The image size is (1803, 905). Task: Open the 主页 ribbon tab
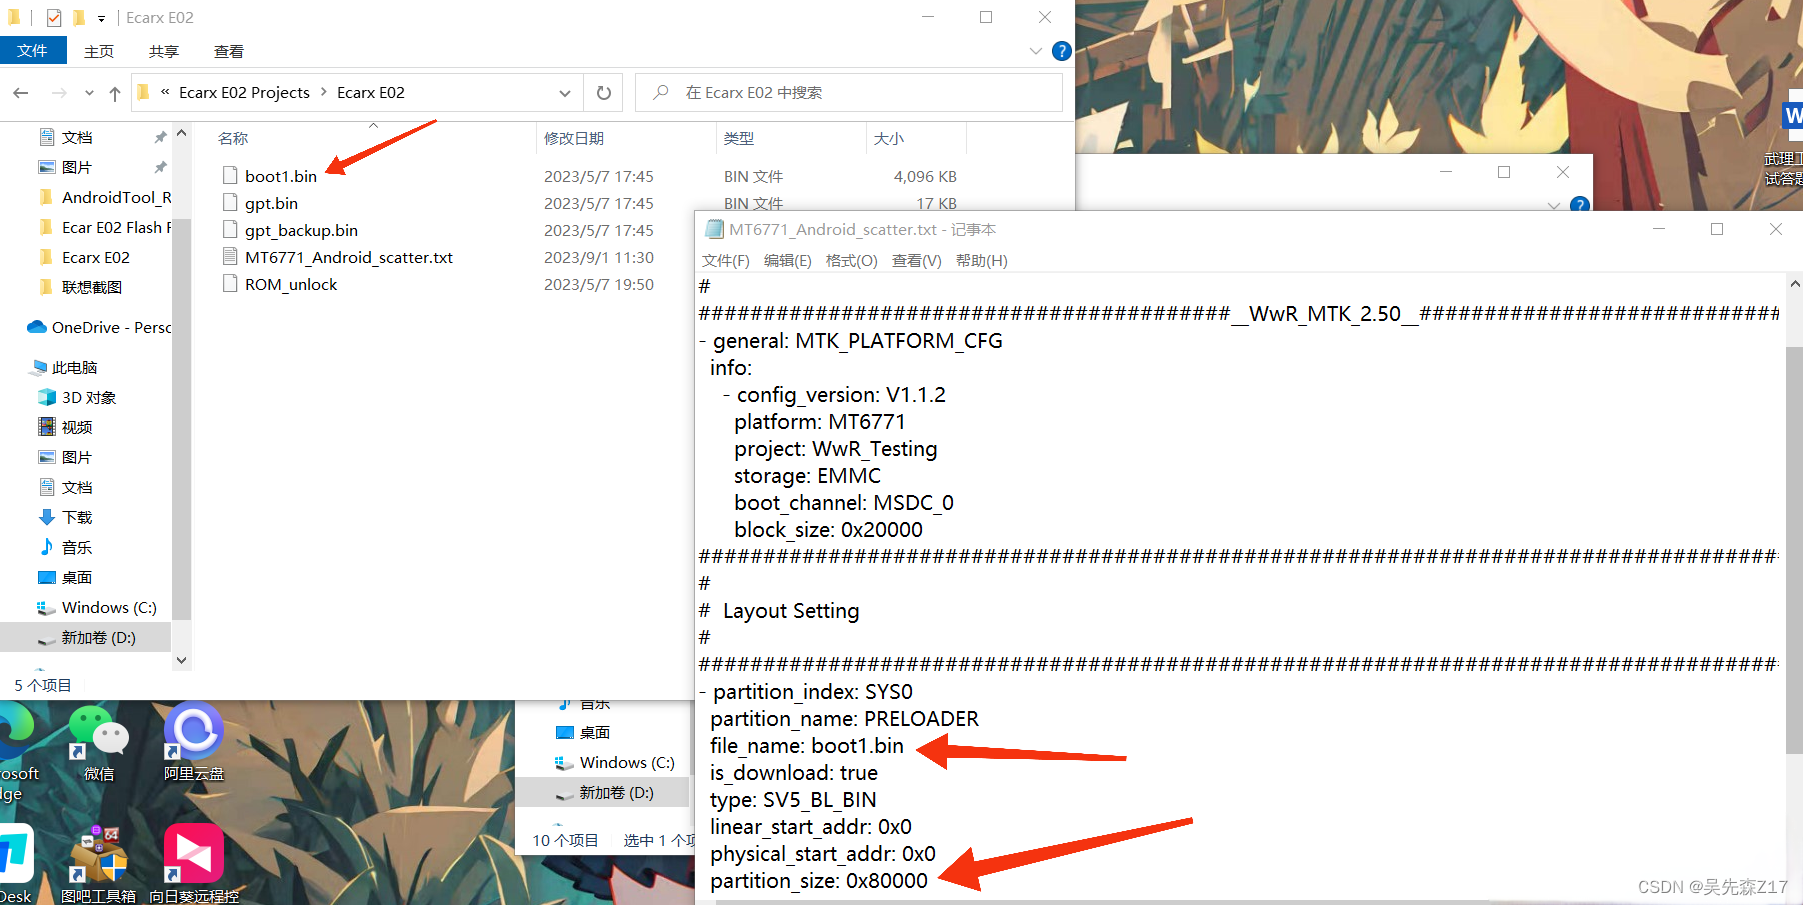tap(99, 51)
